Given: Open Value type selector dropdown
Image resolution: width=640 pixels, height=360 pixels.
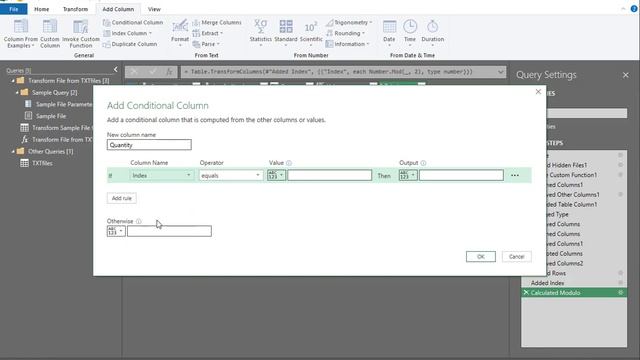Looking at the screenshot, I should 276,176.
